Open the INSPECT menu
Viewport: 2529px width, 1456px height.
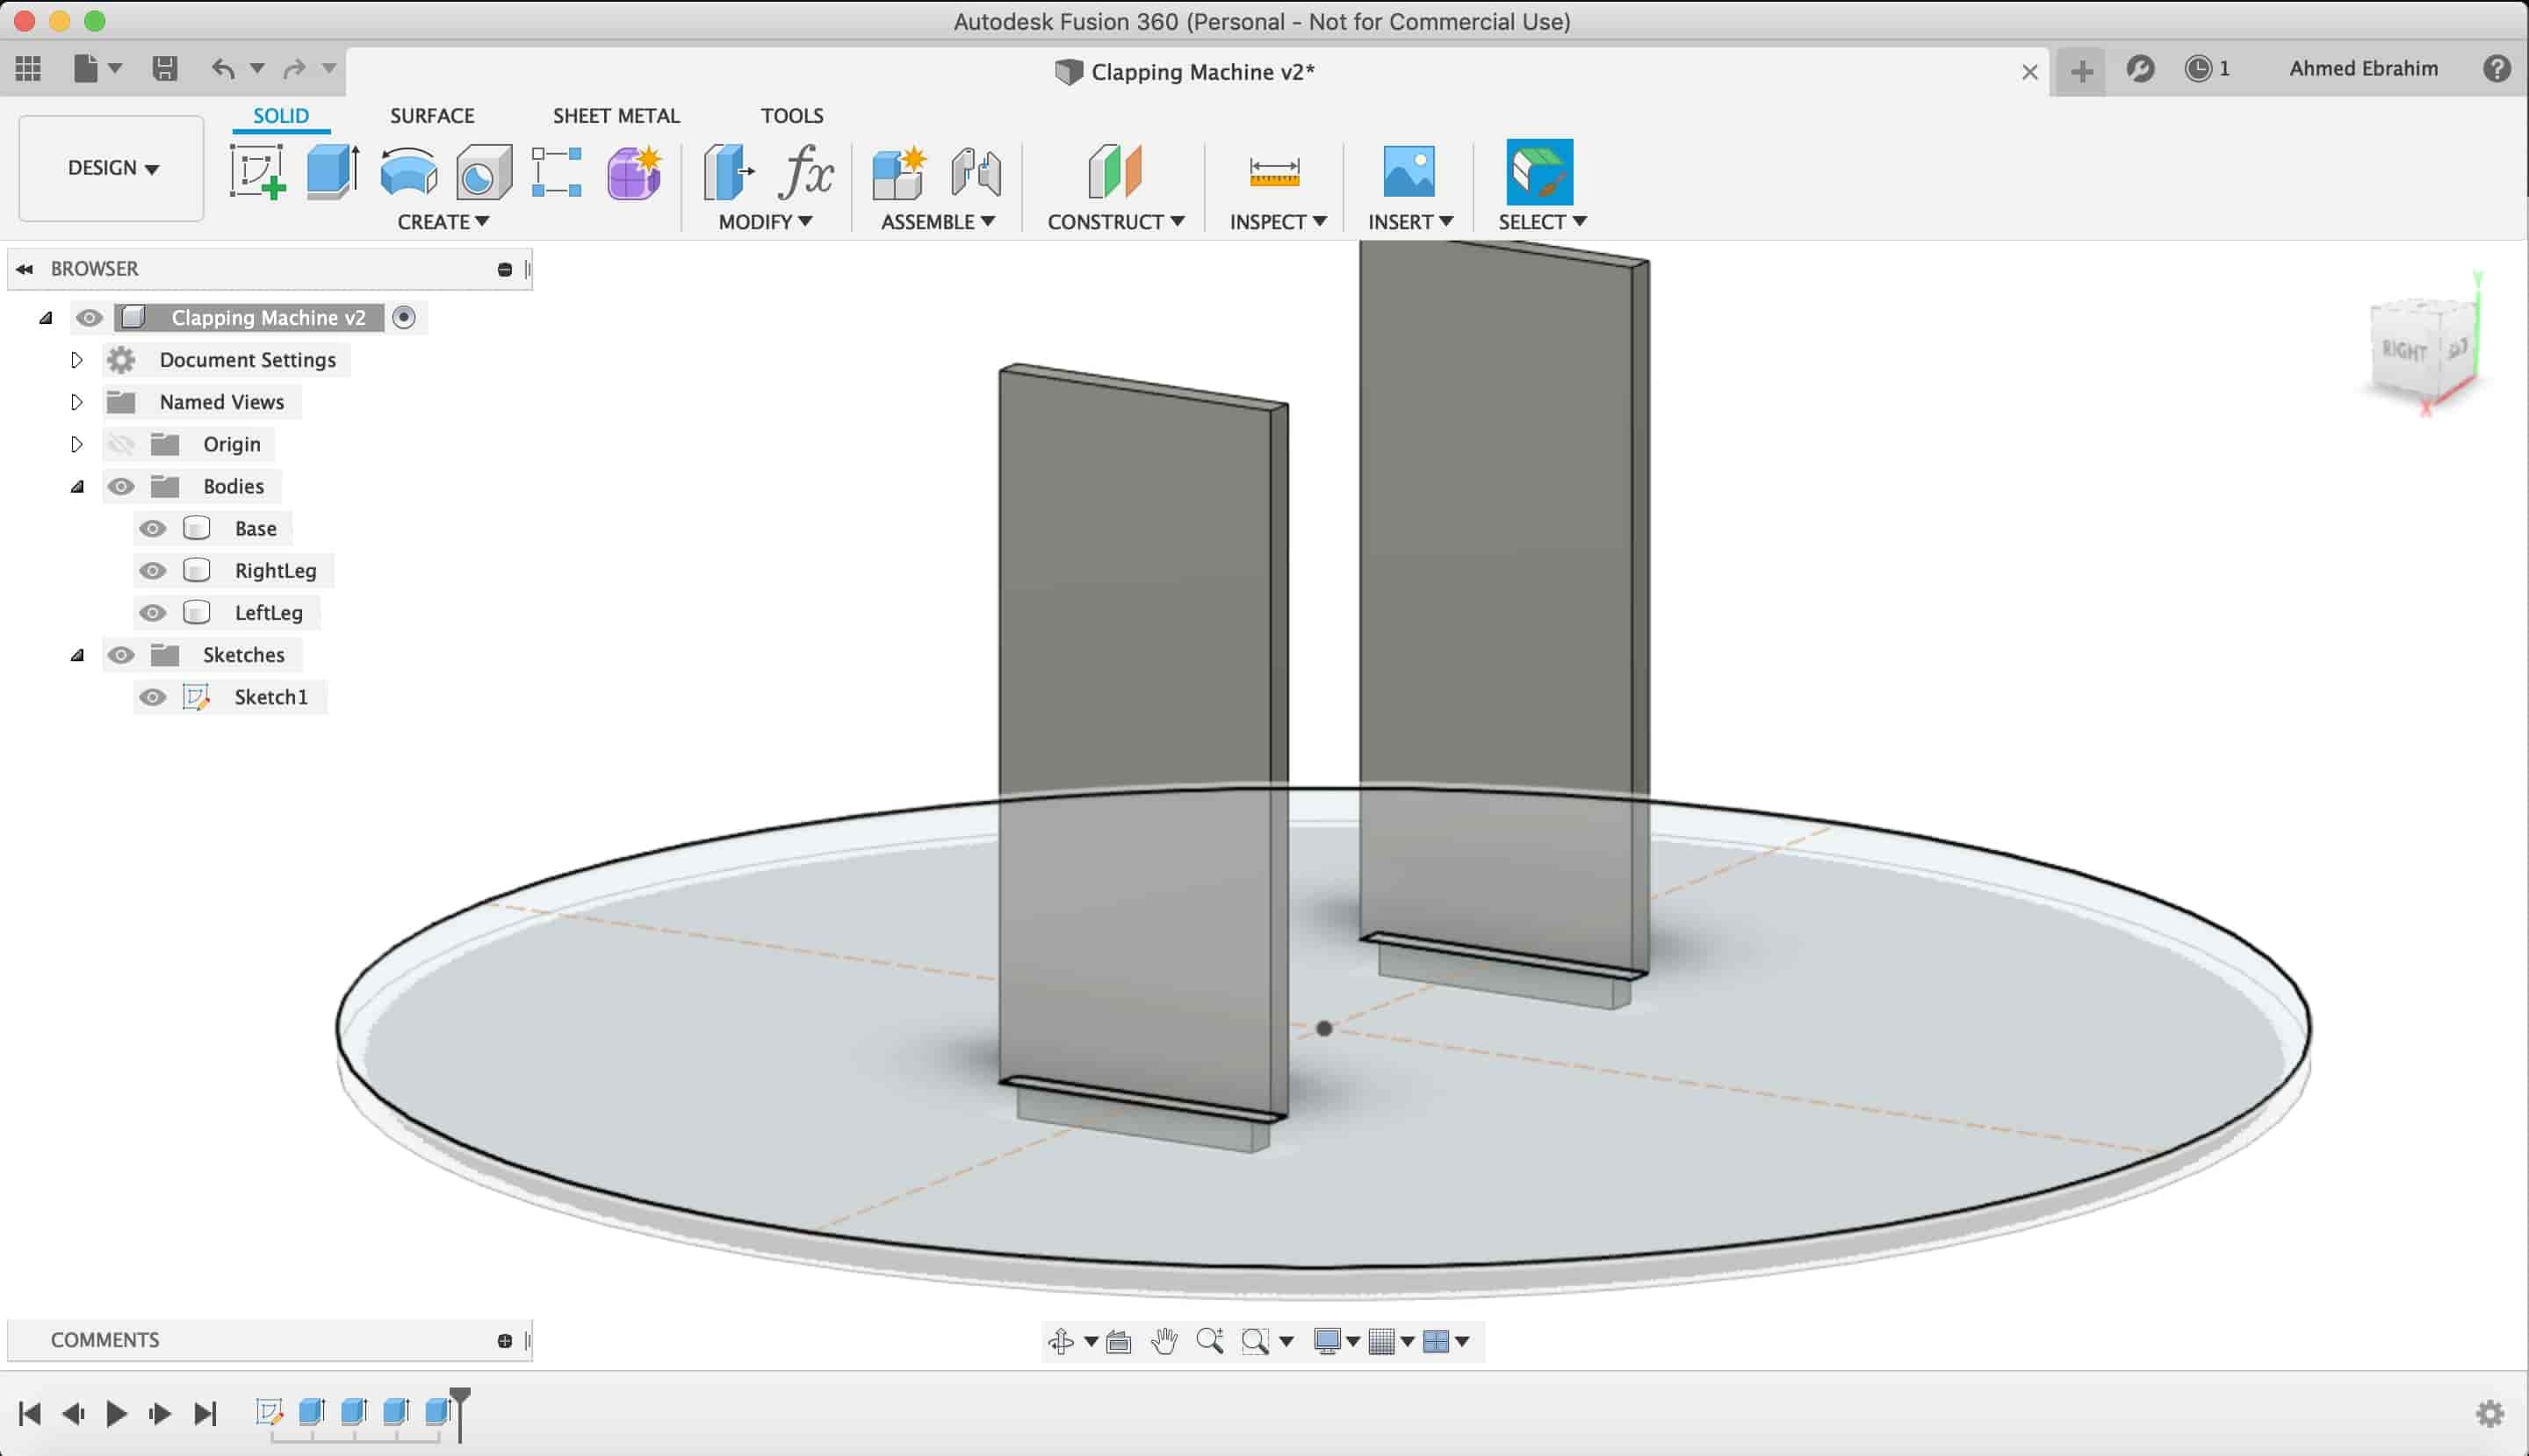coord(1278,222)
